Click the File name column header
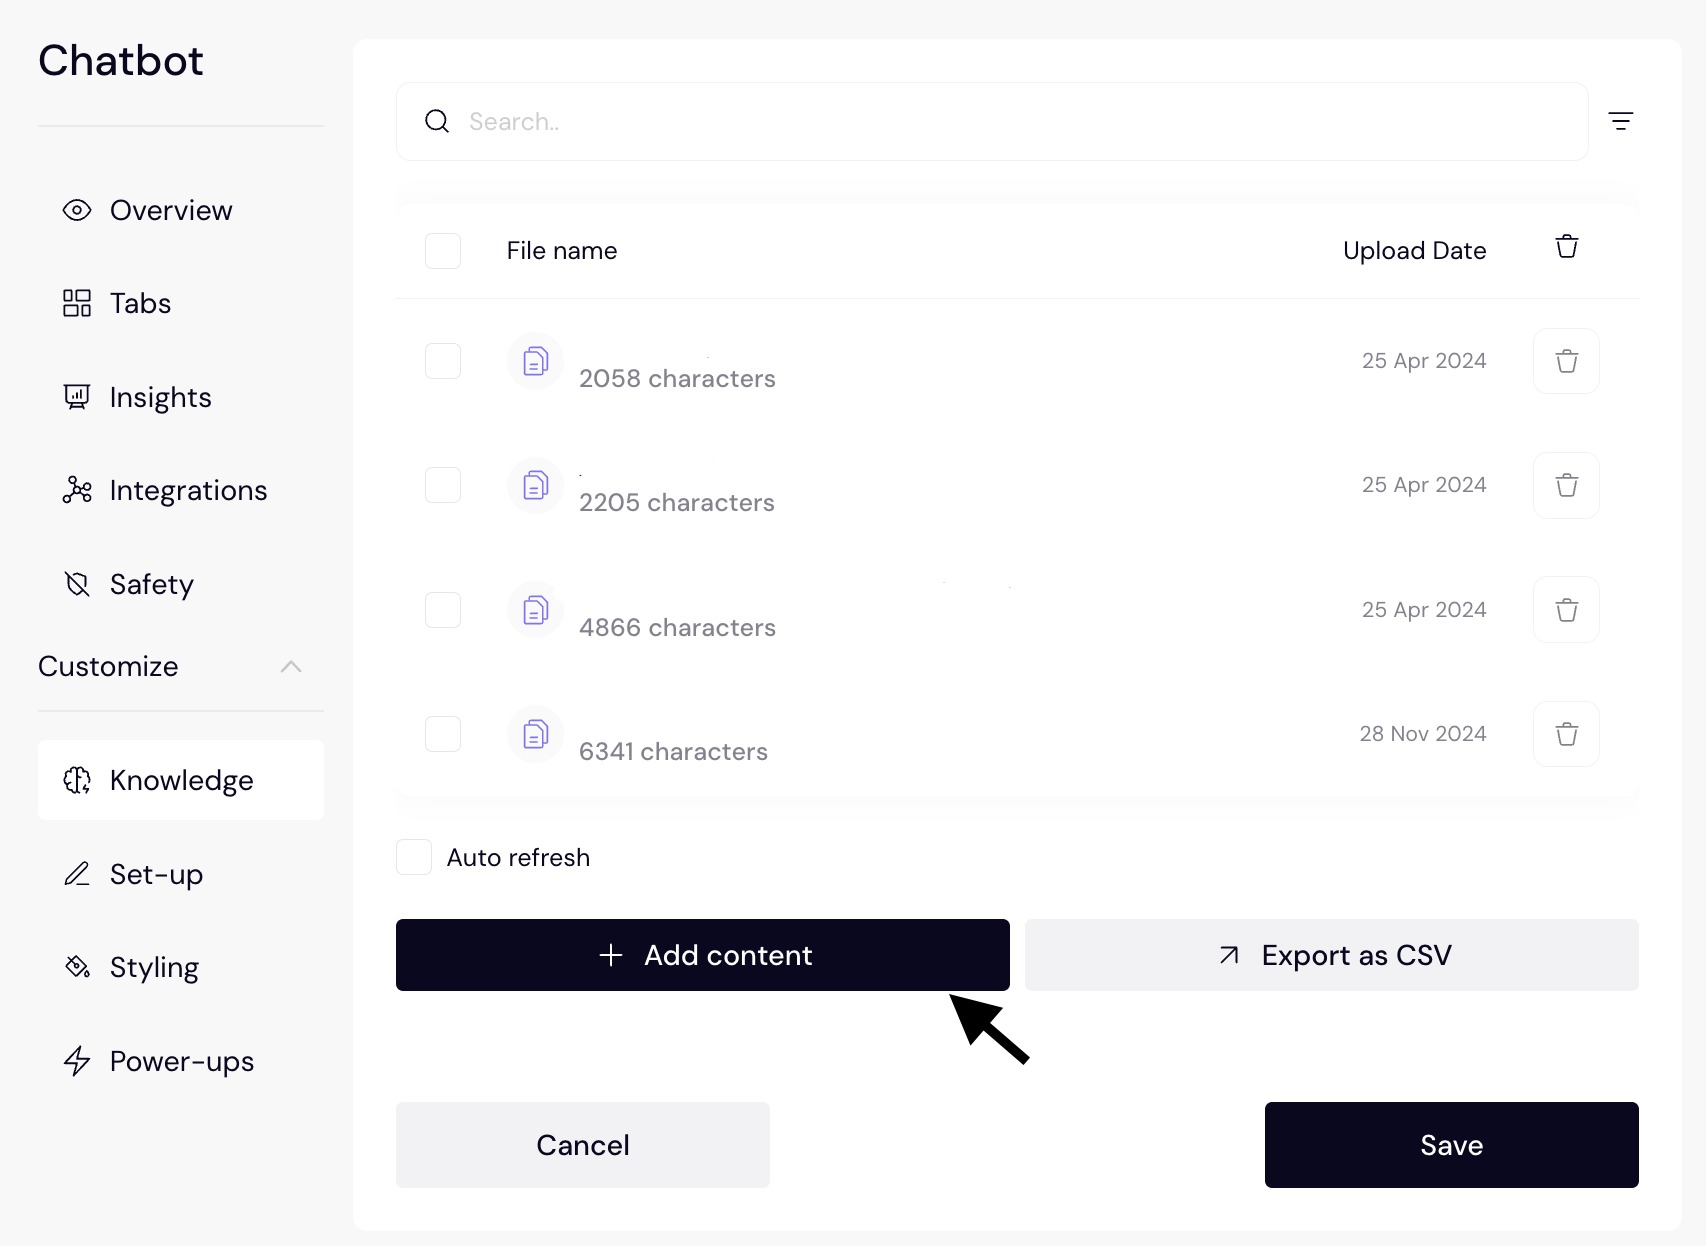 (x=562, y=251)
